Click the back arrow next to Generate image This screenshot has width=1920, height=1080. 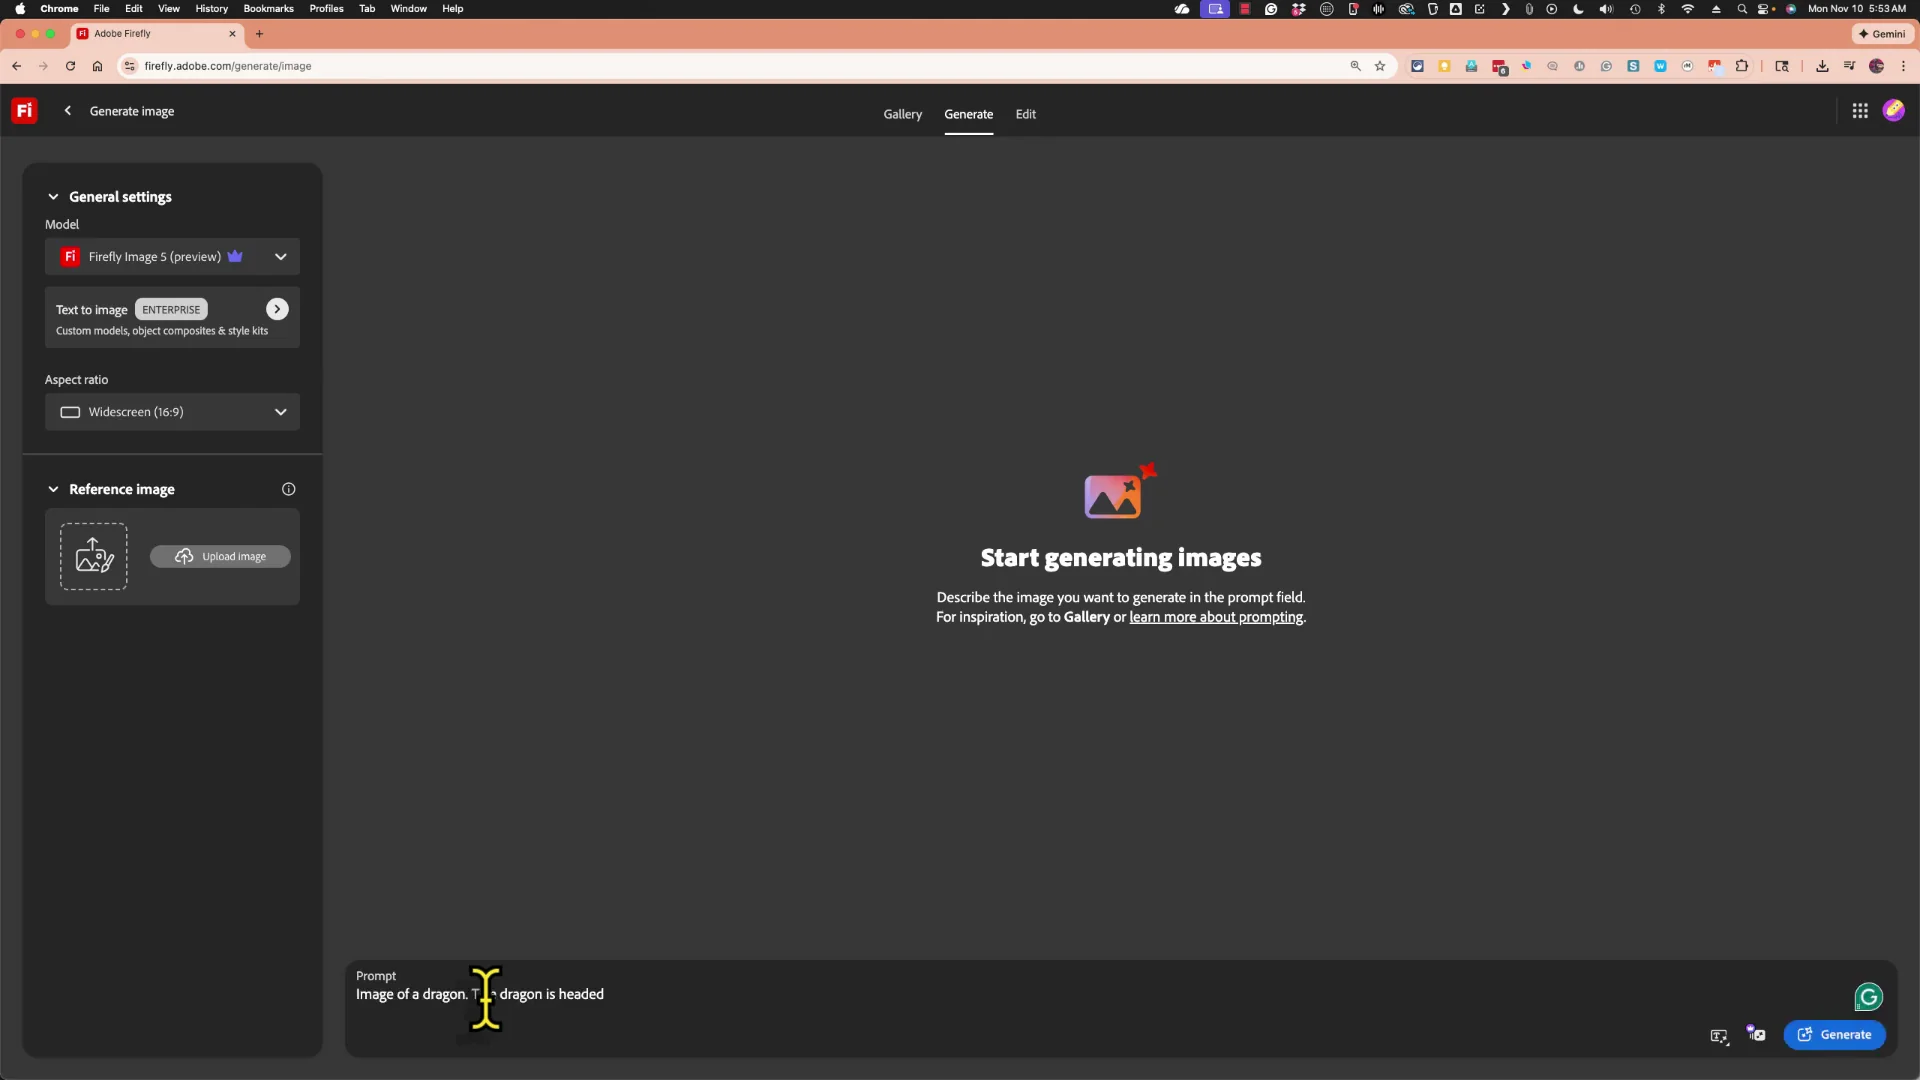coord(67,110)
